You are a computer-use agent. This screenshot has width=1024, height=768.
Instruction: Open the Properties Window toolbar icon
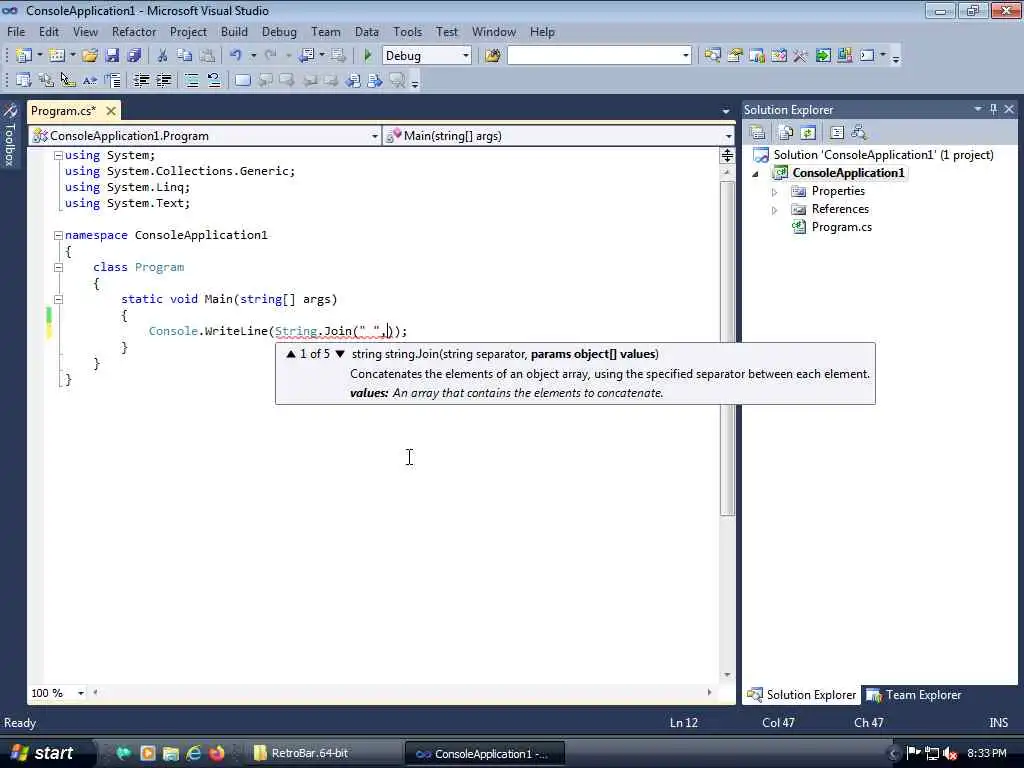[x=735, y=56]
